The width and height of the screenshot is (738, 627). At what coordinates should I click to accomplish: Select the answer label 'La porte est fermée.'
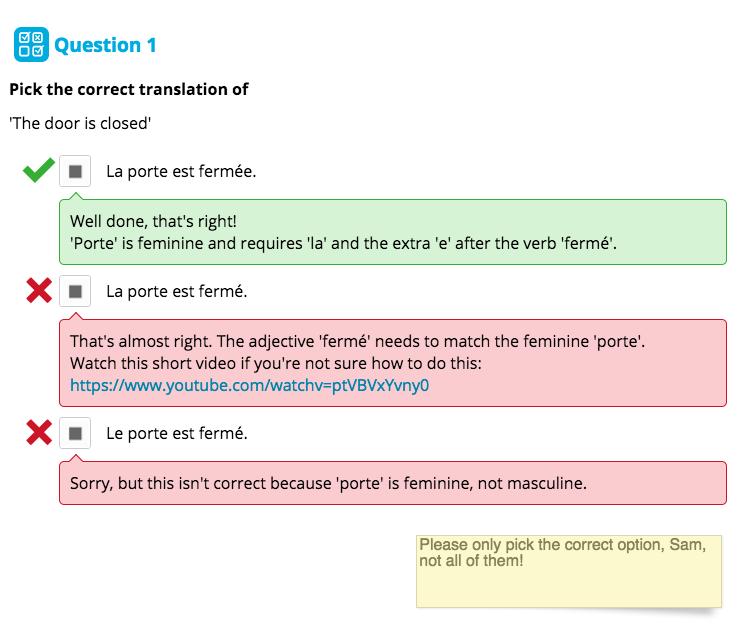click(x=181, y=171)
